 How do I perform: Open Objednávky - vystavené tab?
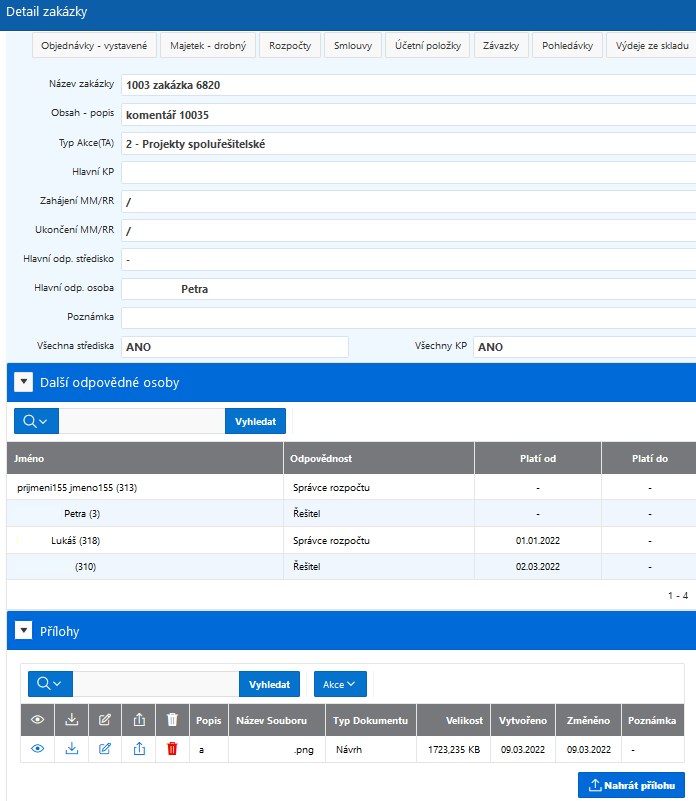94,45
